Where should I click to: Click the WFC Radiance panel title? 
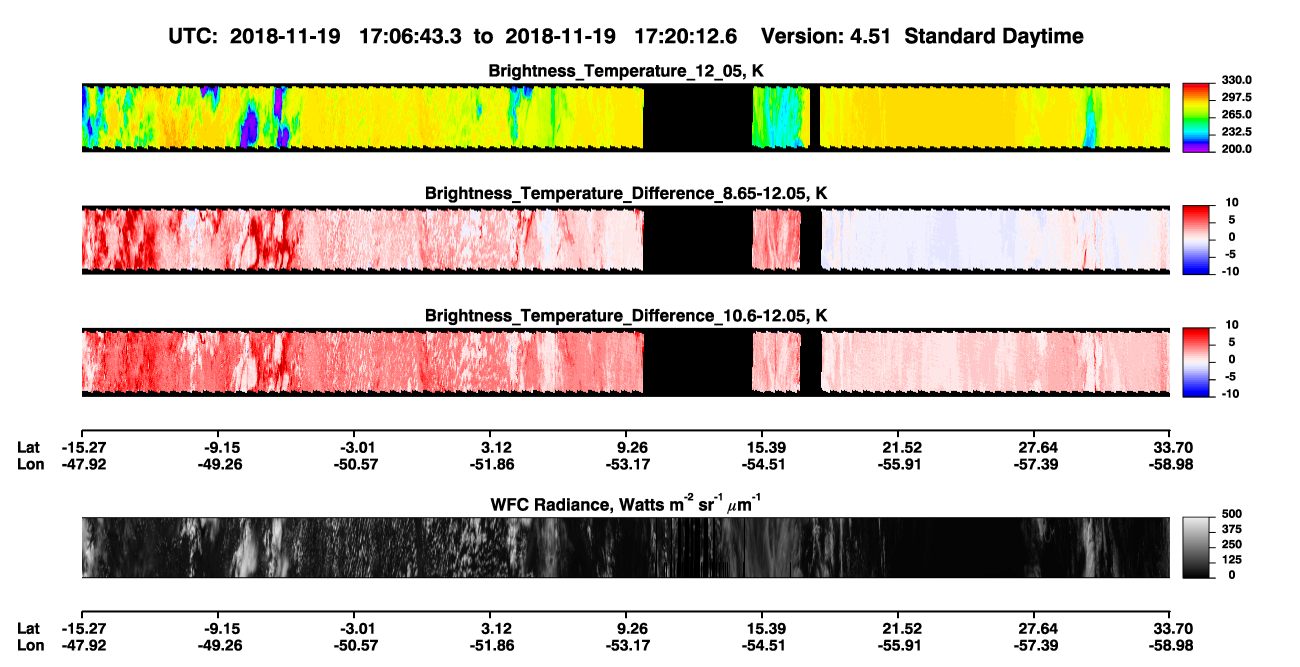(626, 502)
